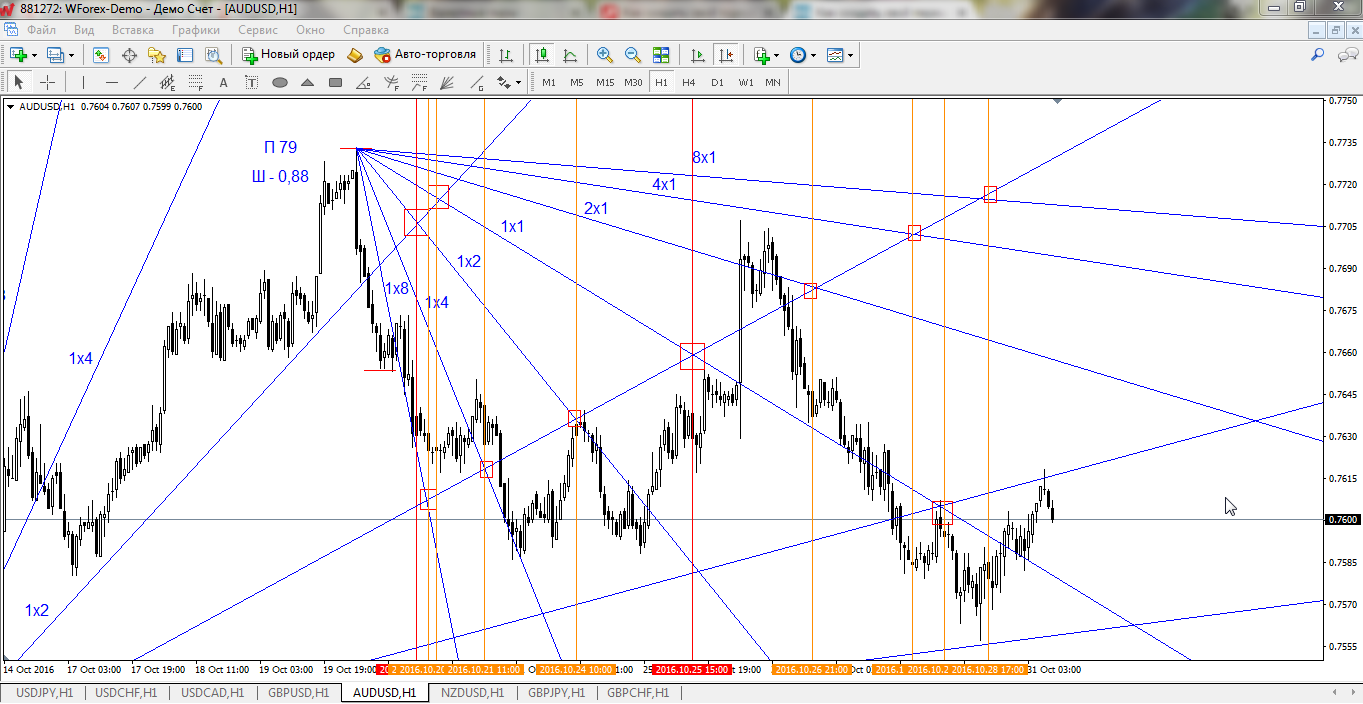Expand the Periods clock dropdown

click(x=813, y=55)
